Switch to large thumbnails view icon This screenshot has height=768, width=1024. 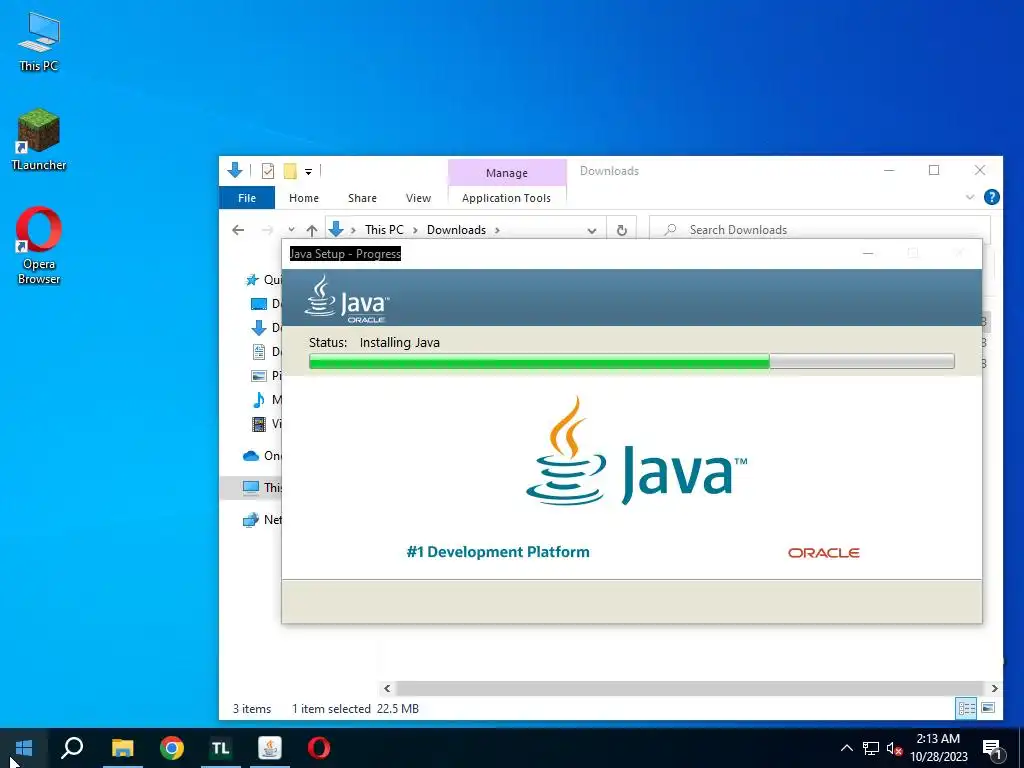tap(988, 708)
